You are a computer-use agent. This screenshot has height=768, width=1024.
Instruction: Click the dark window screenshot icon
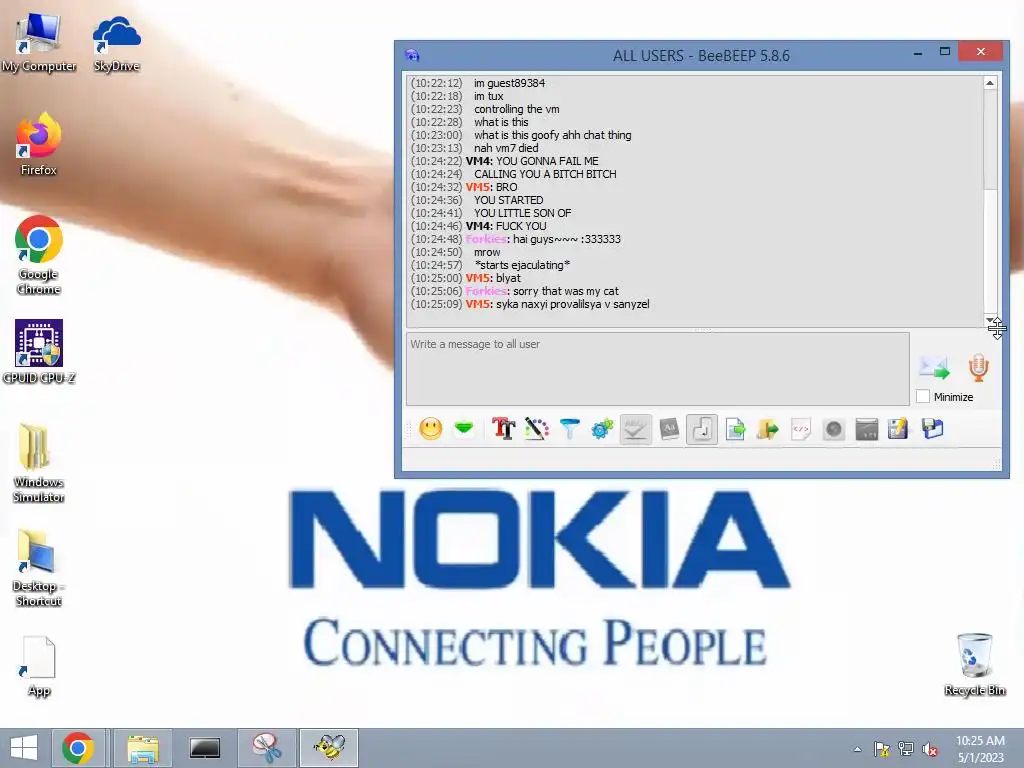[x=867, y=429]
